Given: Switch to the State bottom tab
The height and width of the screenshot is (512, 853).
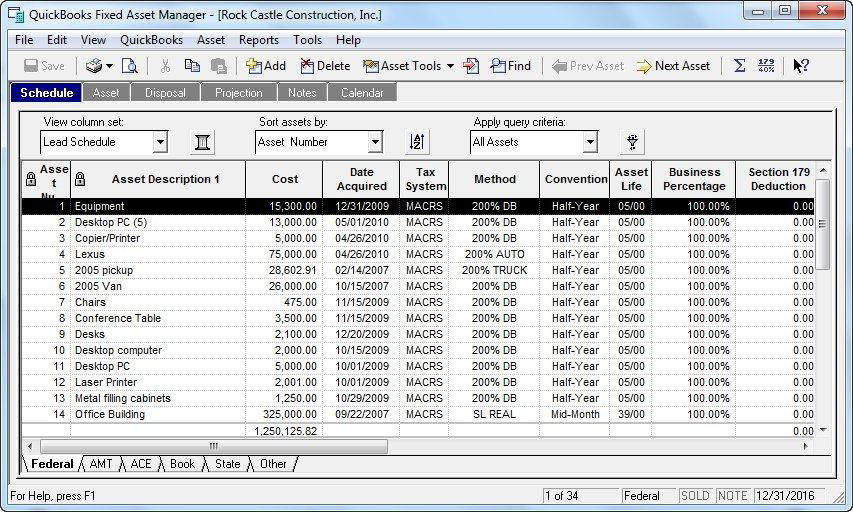Looking at the screenshot, I should [x=227, y=464].
